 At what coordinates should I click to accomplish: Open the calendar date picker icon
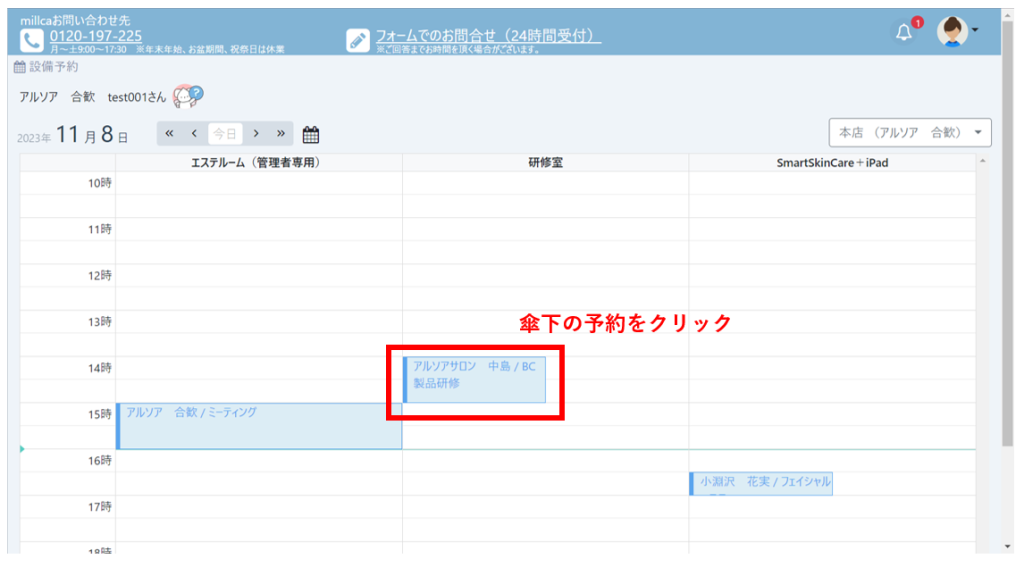coord(311,134)
